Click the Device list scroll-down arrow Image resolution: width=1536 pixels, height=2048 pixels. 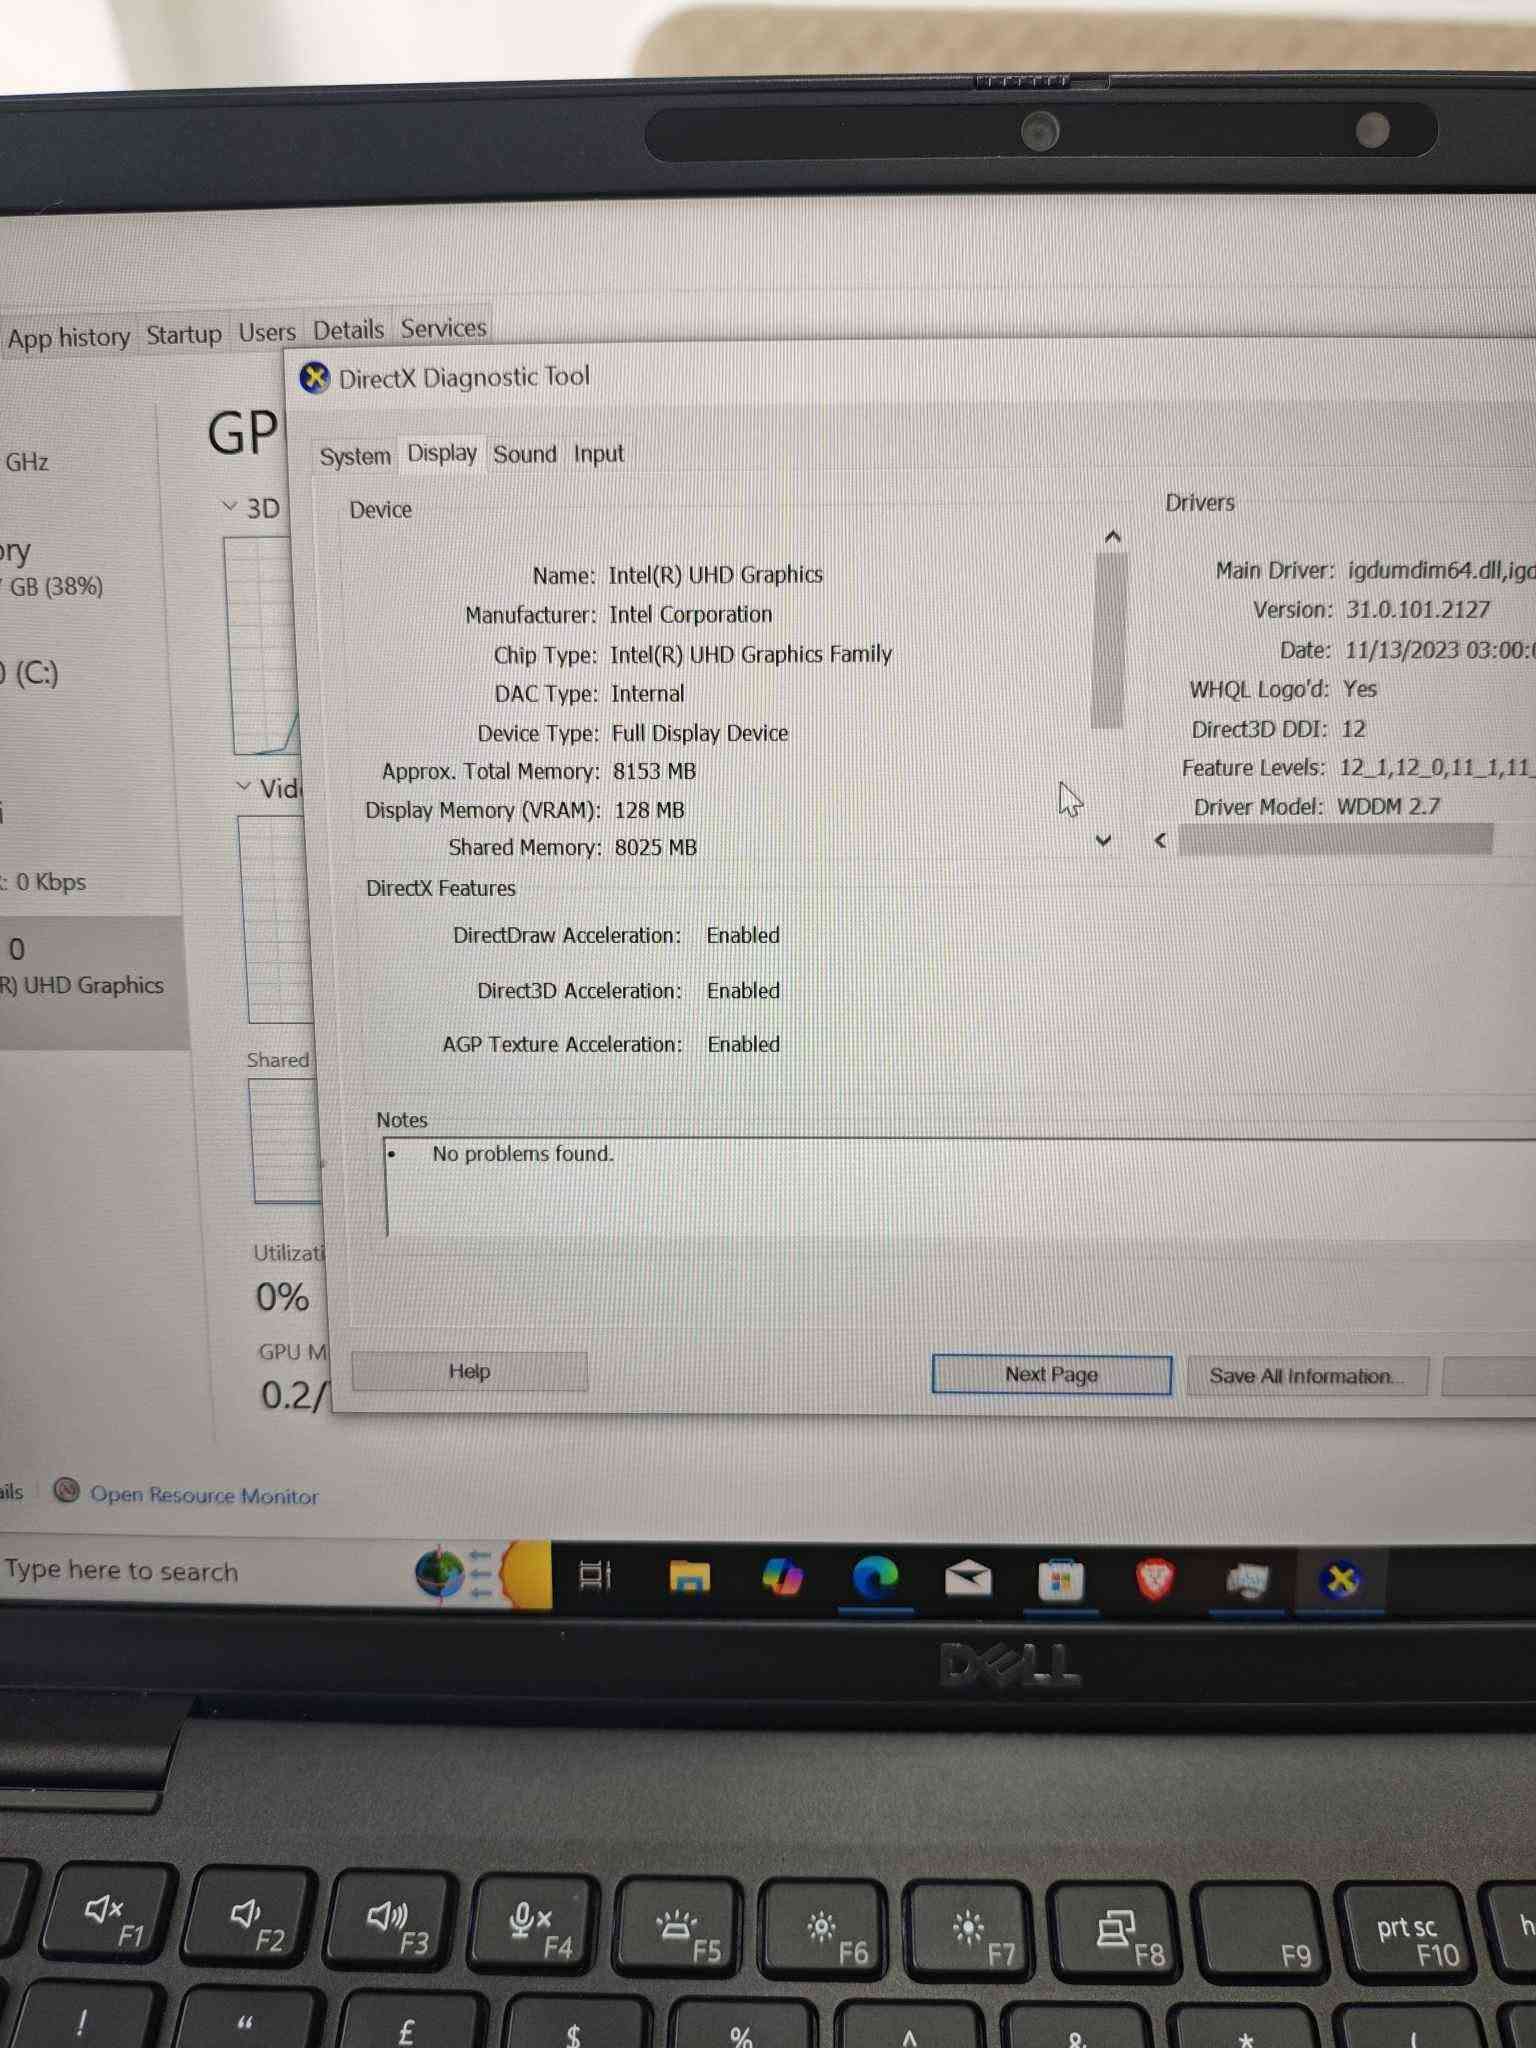pos(1103,840)
